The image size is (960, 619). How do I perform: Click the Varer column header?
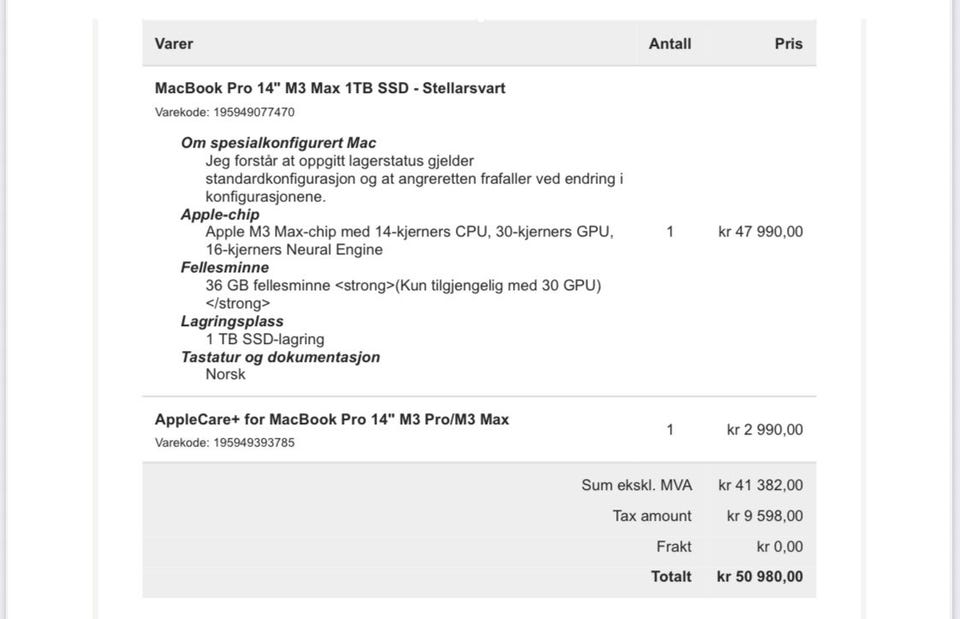(x=174, y=44)
